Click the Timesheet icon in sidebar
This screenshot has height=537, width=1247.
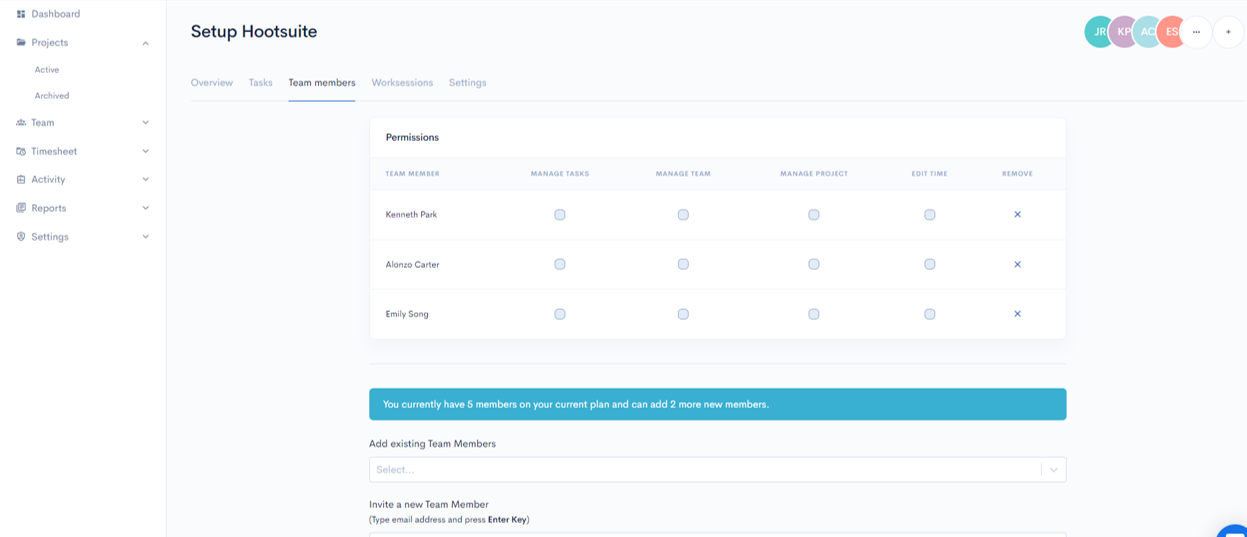21,151
